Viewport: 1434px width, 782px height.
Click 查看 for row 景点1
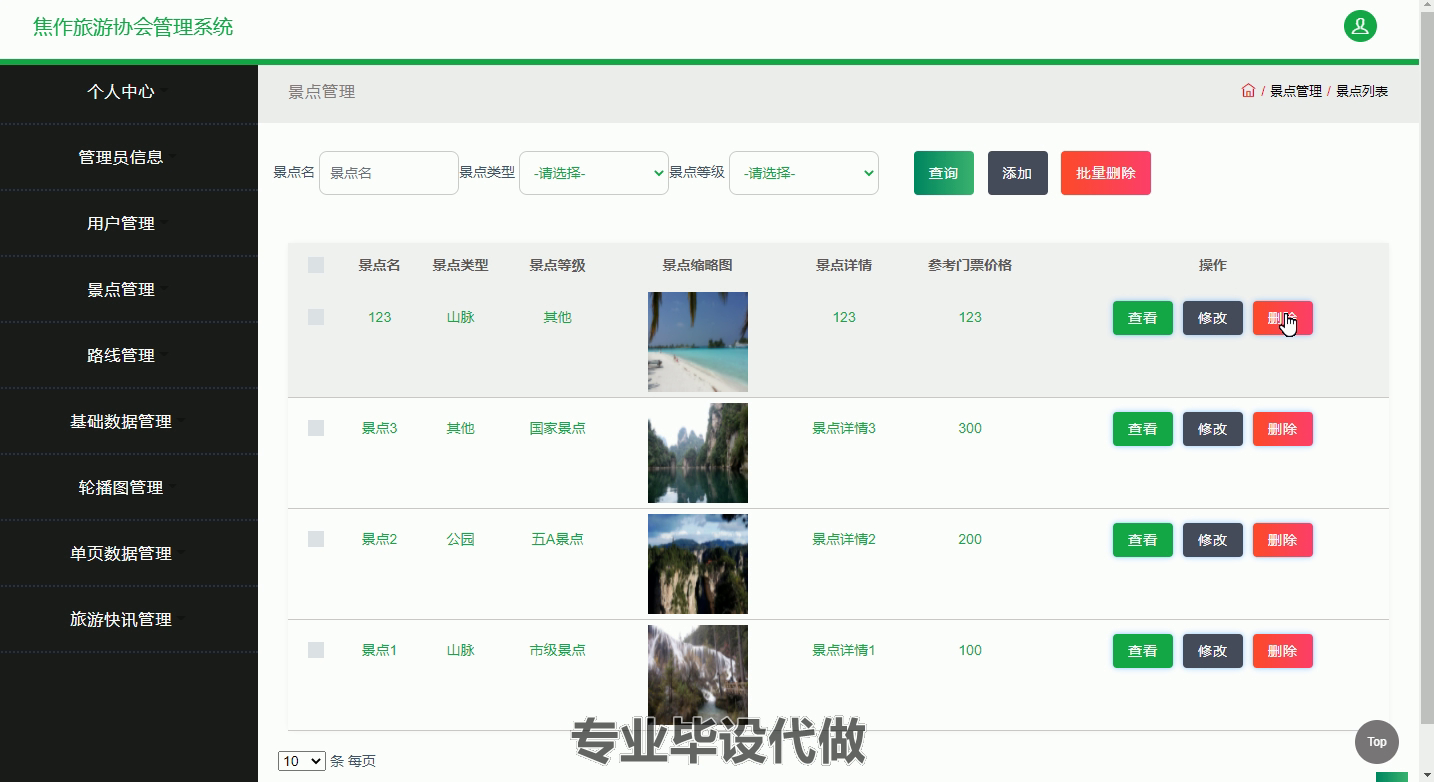[1143, 651]
